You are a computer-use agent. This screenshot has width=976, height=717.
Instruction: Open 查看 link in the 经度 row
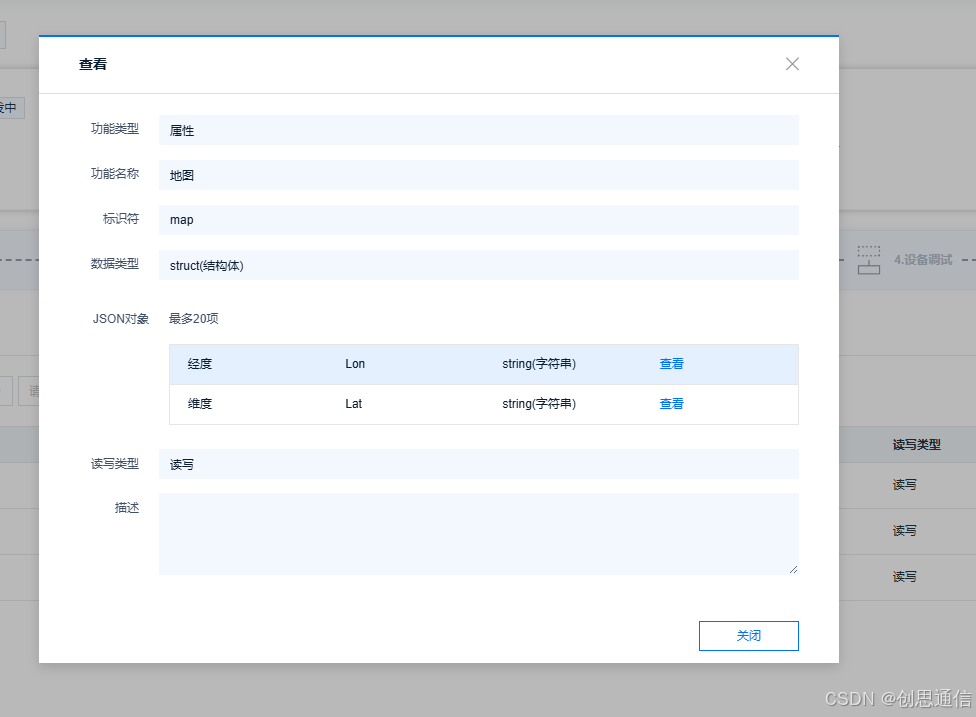tap(671, 364)
